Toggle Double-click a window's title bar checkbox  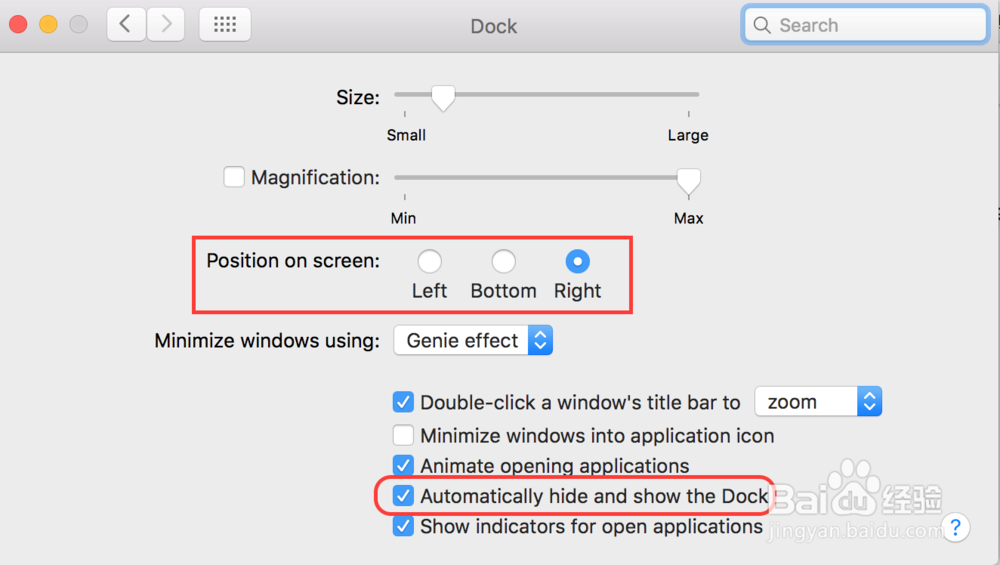tap(403, 402)
